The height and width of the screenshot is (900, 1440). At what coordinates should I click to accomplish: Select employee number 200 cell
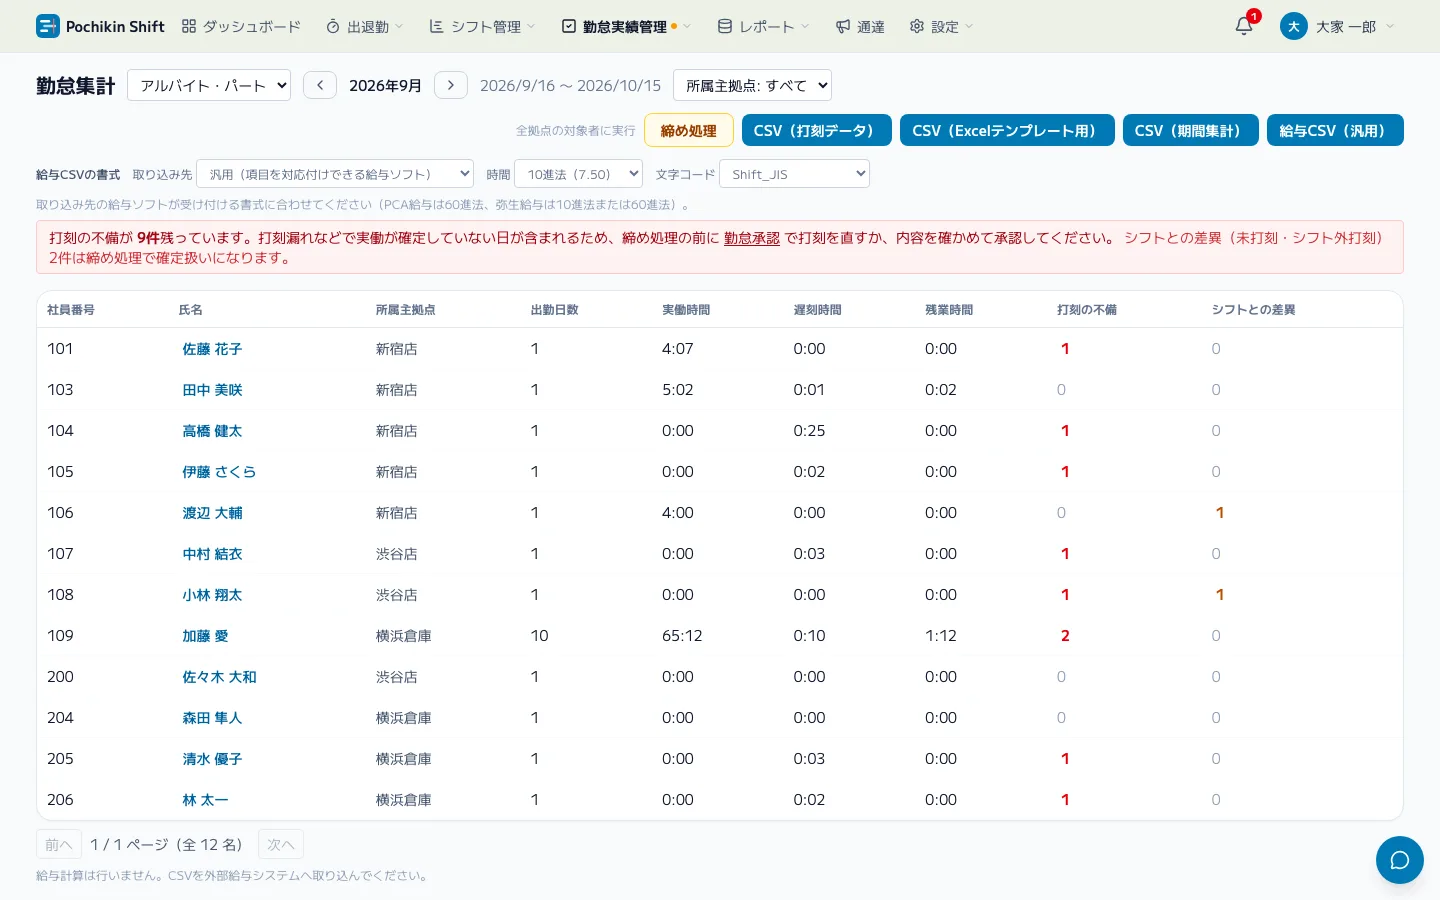pyautogui.click(x=60, y=677)
